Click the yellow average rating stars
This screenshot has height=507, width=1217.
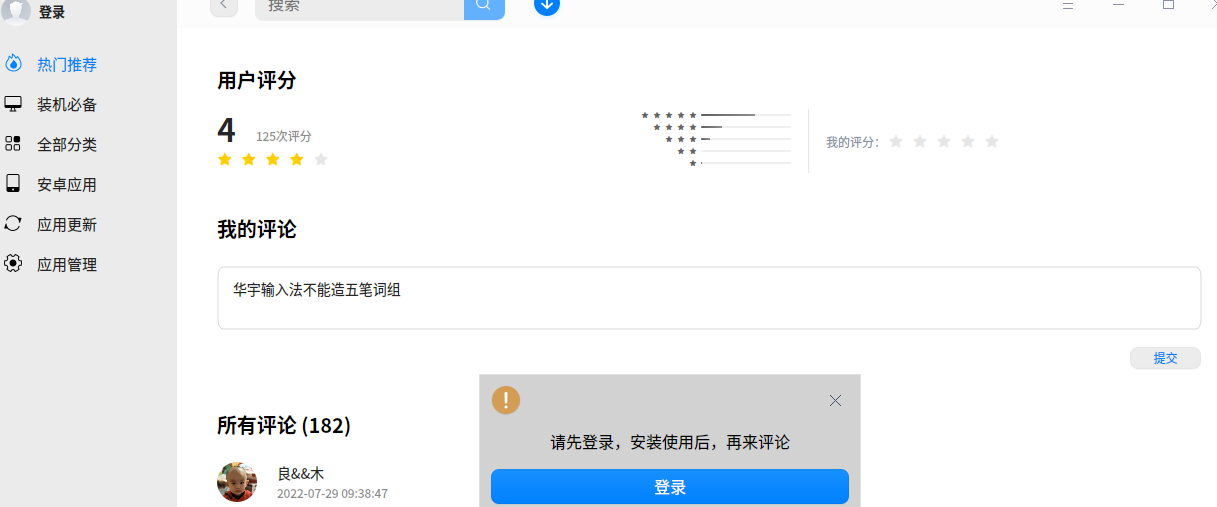tap(273, 159)
